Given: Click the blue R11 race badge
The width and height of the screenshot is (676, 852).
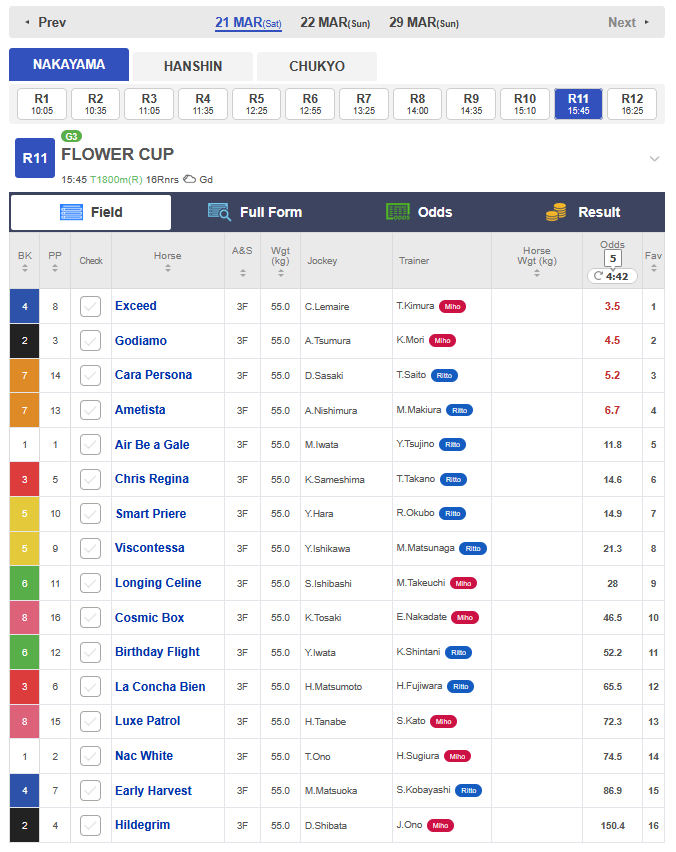Looking at the screenshot, I should pyautogui.click(x=35, y=158).
